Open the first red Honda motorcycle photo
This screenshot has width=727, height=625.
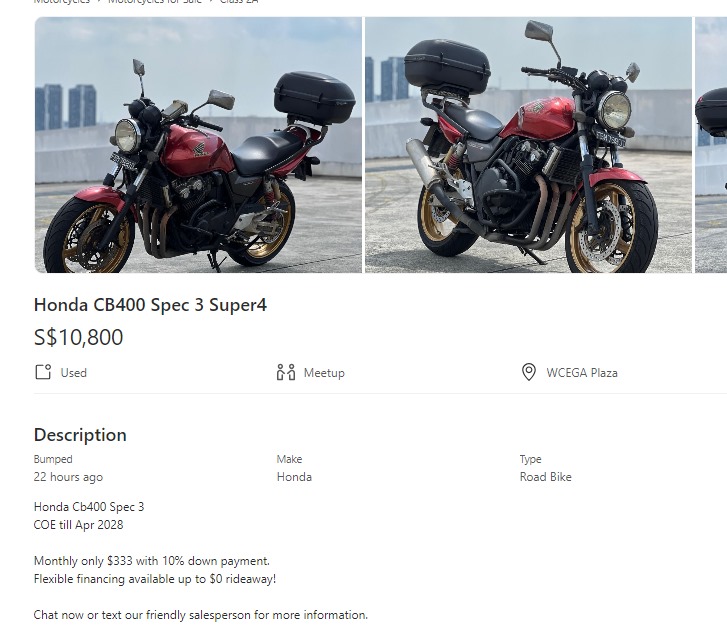point(198,145)
